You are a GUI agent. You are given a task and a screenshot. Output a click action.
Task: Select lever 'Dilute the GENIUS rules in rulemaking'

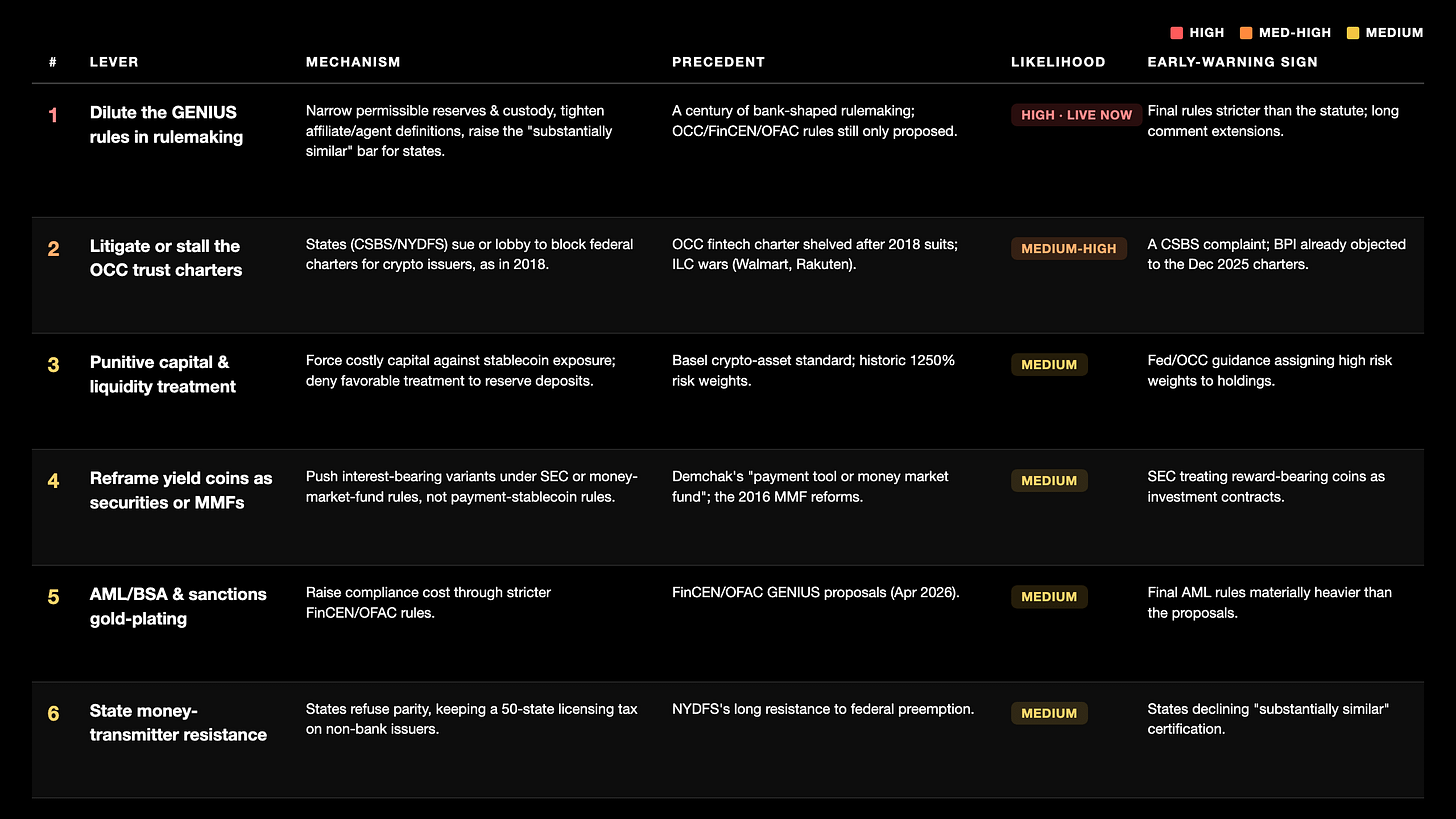click(x=166, y=125)
